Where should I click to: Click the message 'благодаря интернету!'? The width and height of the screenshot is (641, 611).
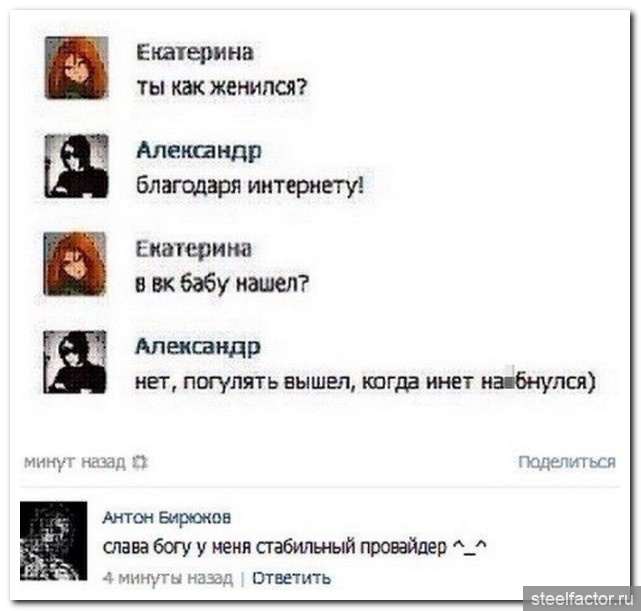(250, 186)
